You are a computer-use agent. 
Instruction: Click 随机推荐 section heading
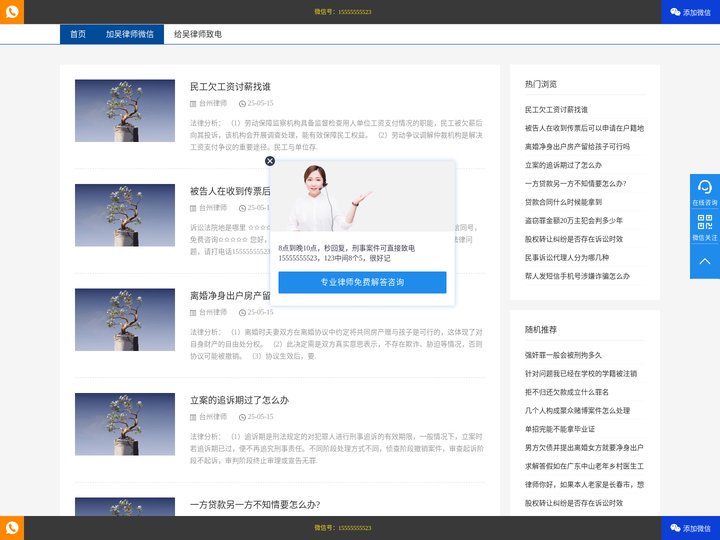point(540,330)
